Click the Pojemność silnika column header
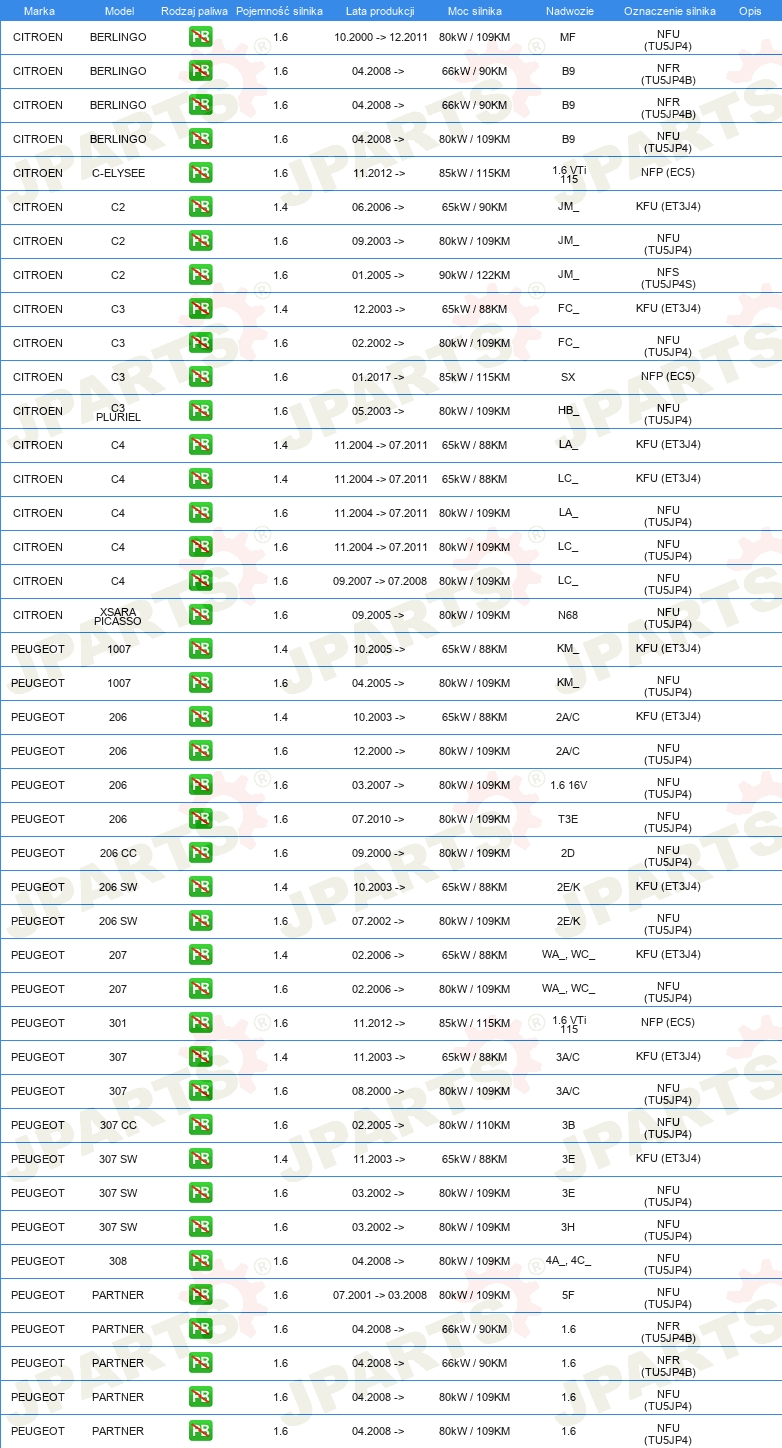The image size is (782, 1448). pyautogui.click(x=280, y=11)
